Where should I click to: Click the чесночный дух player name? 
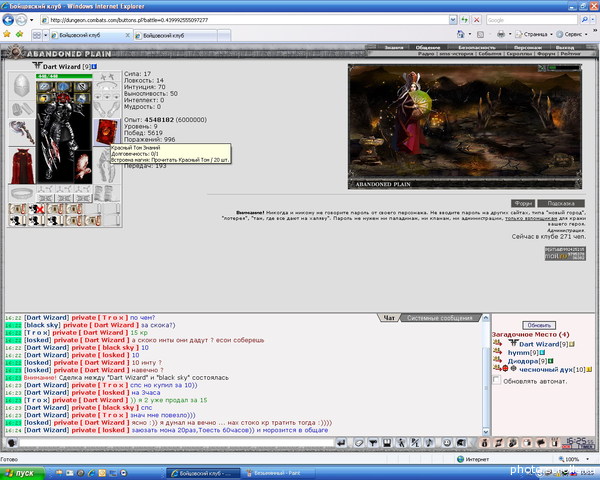tap(546, 369)
